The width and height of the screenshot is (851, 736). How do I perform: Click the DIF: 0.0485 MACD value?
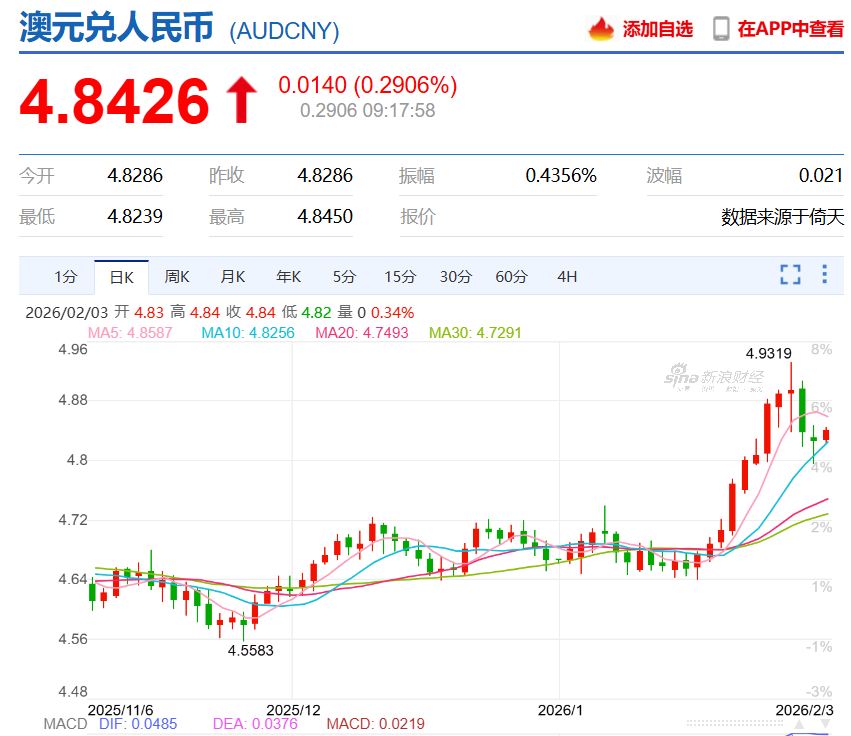point(138,724)
